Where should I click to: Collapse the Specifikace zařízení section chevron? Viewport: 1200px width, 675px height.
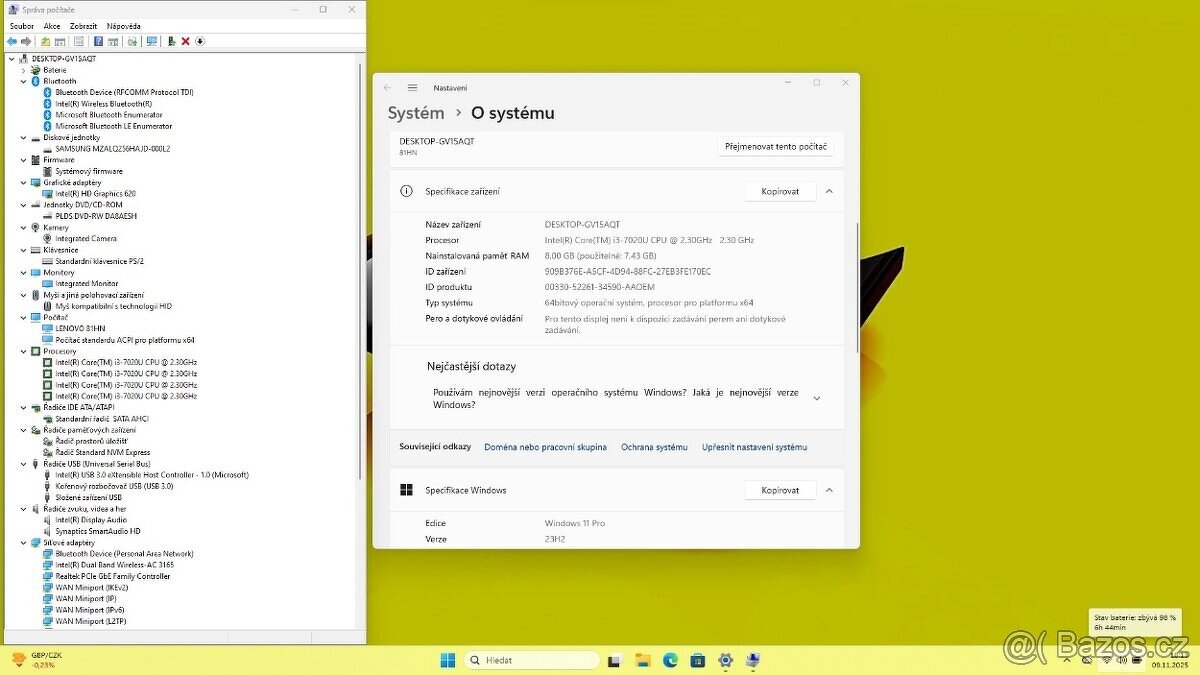click(x=830, y=191)
